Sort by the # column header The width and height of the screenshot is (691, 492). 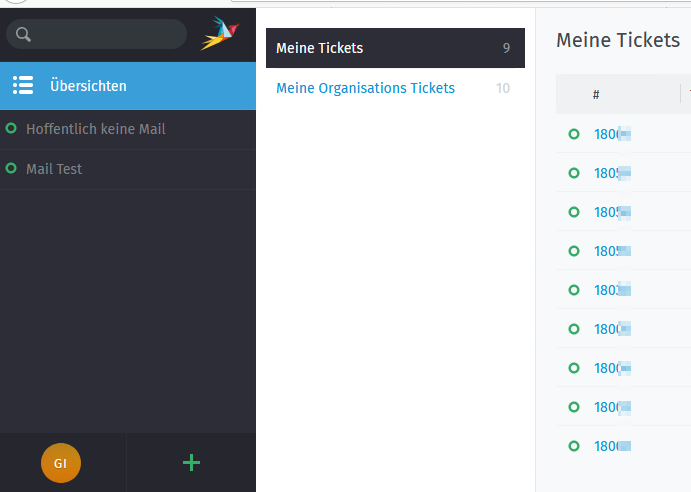[x=596, y=94]
